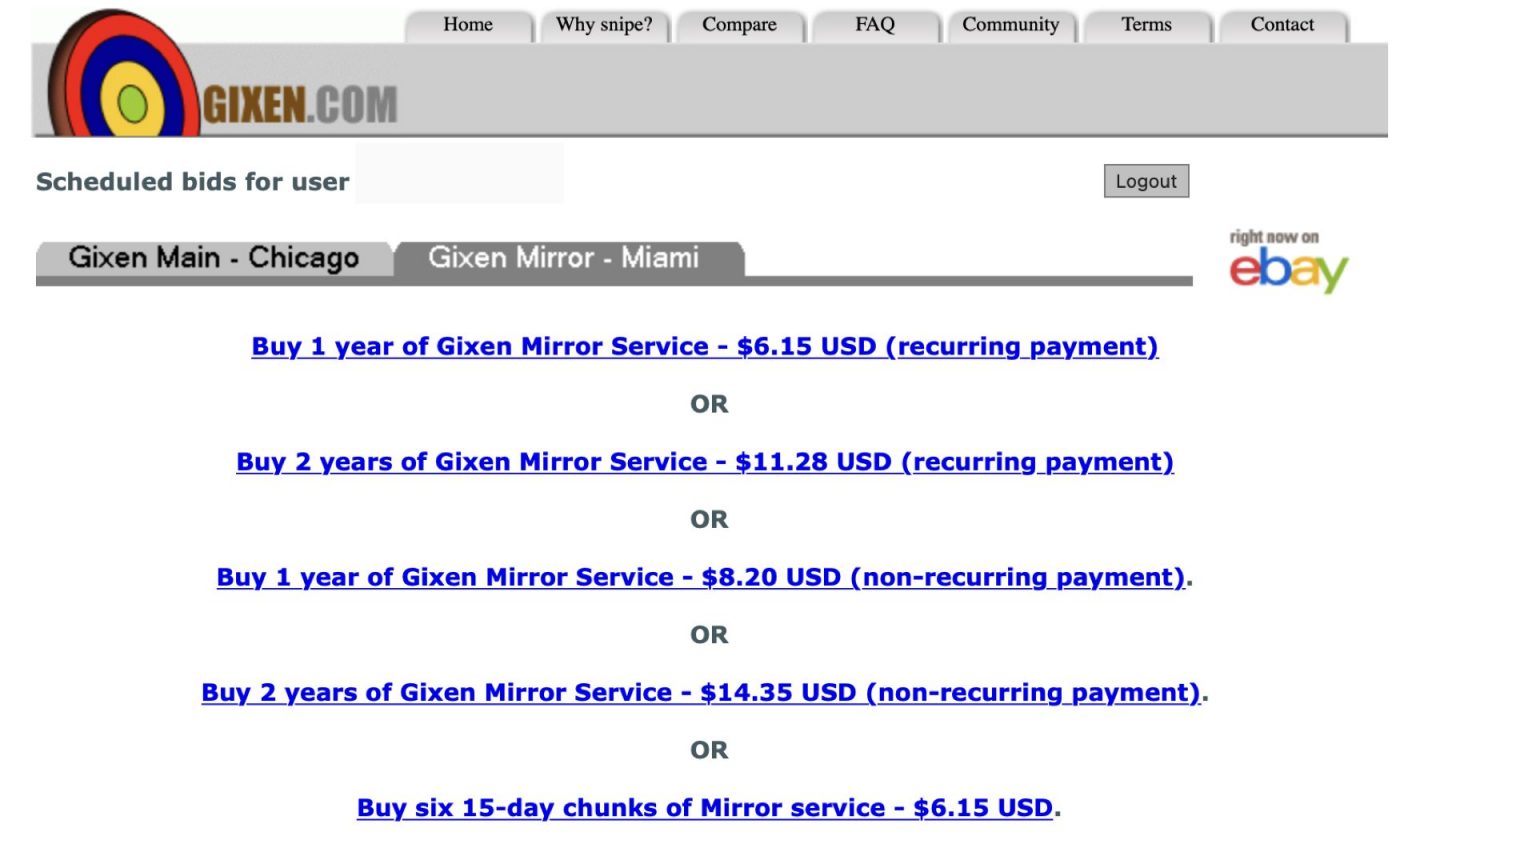The height and width of the screenshot is (864, 1536).
Task: Switch to Gixen Main - Chicago tab
Action: pyautogui.click(x=213, y=258)
